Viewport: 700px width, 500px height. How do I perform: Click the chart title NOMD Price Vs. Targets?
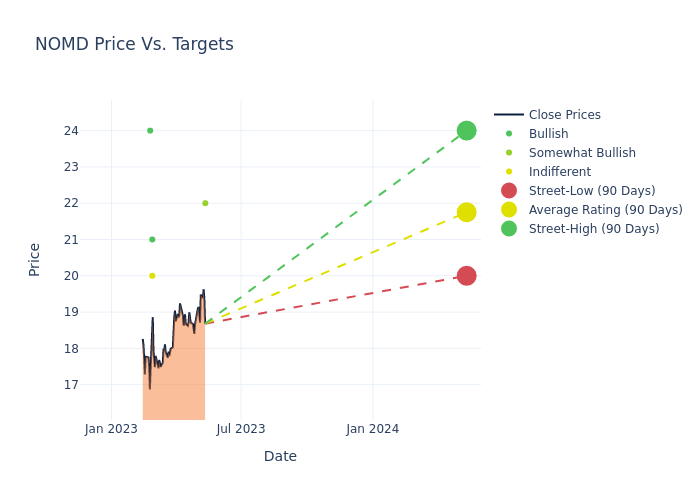coord(134,44)
